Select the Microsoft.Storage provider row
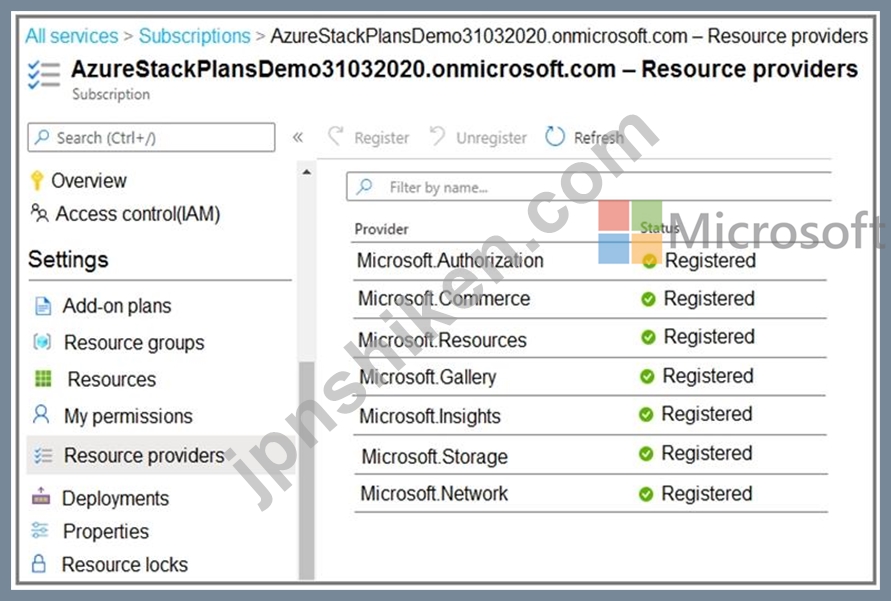Viewport: 891px width, 601px height. click(589, 454)
